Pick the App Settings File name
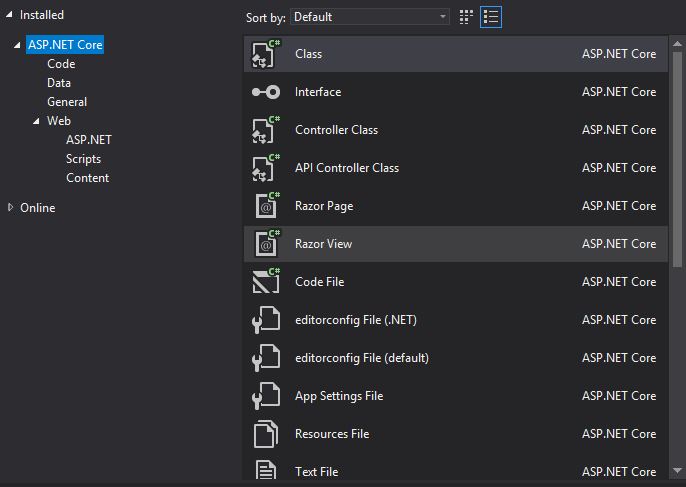Viewport: 686px width, 487px height. (x=339, y=396)
